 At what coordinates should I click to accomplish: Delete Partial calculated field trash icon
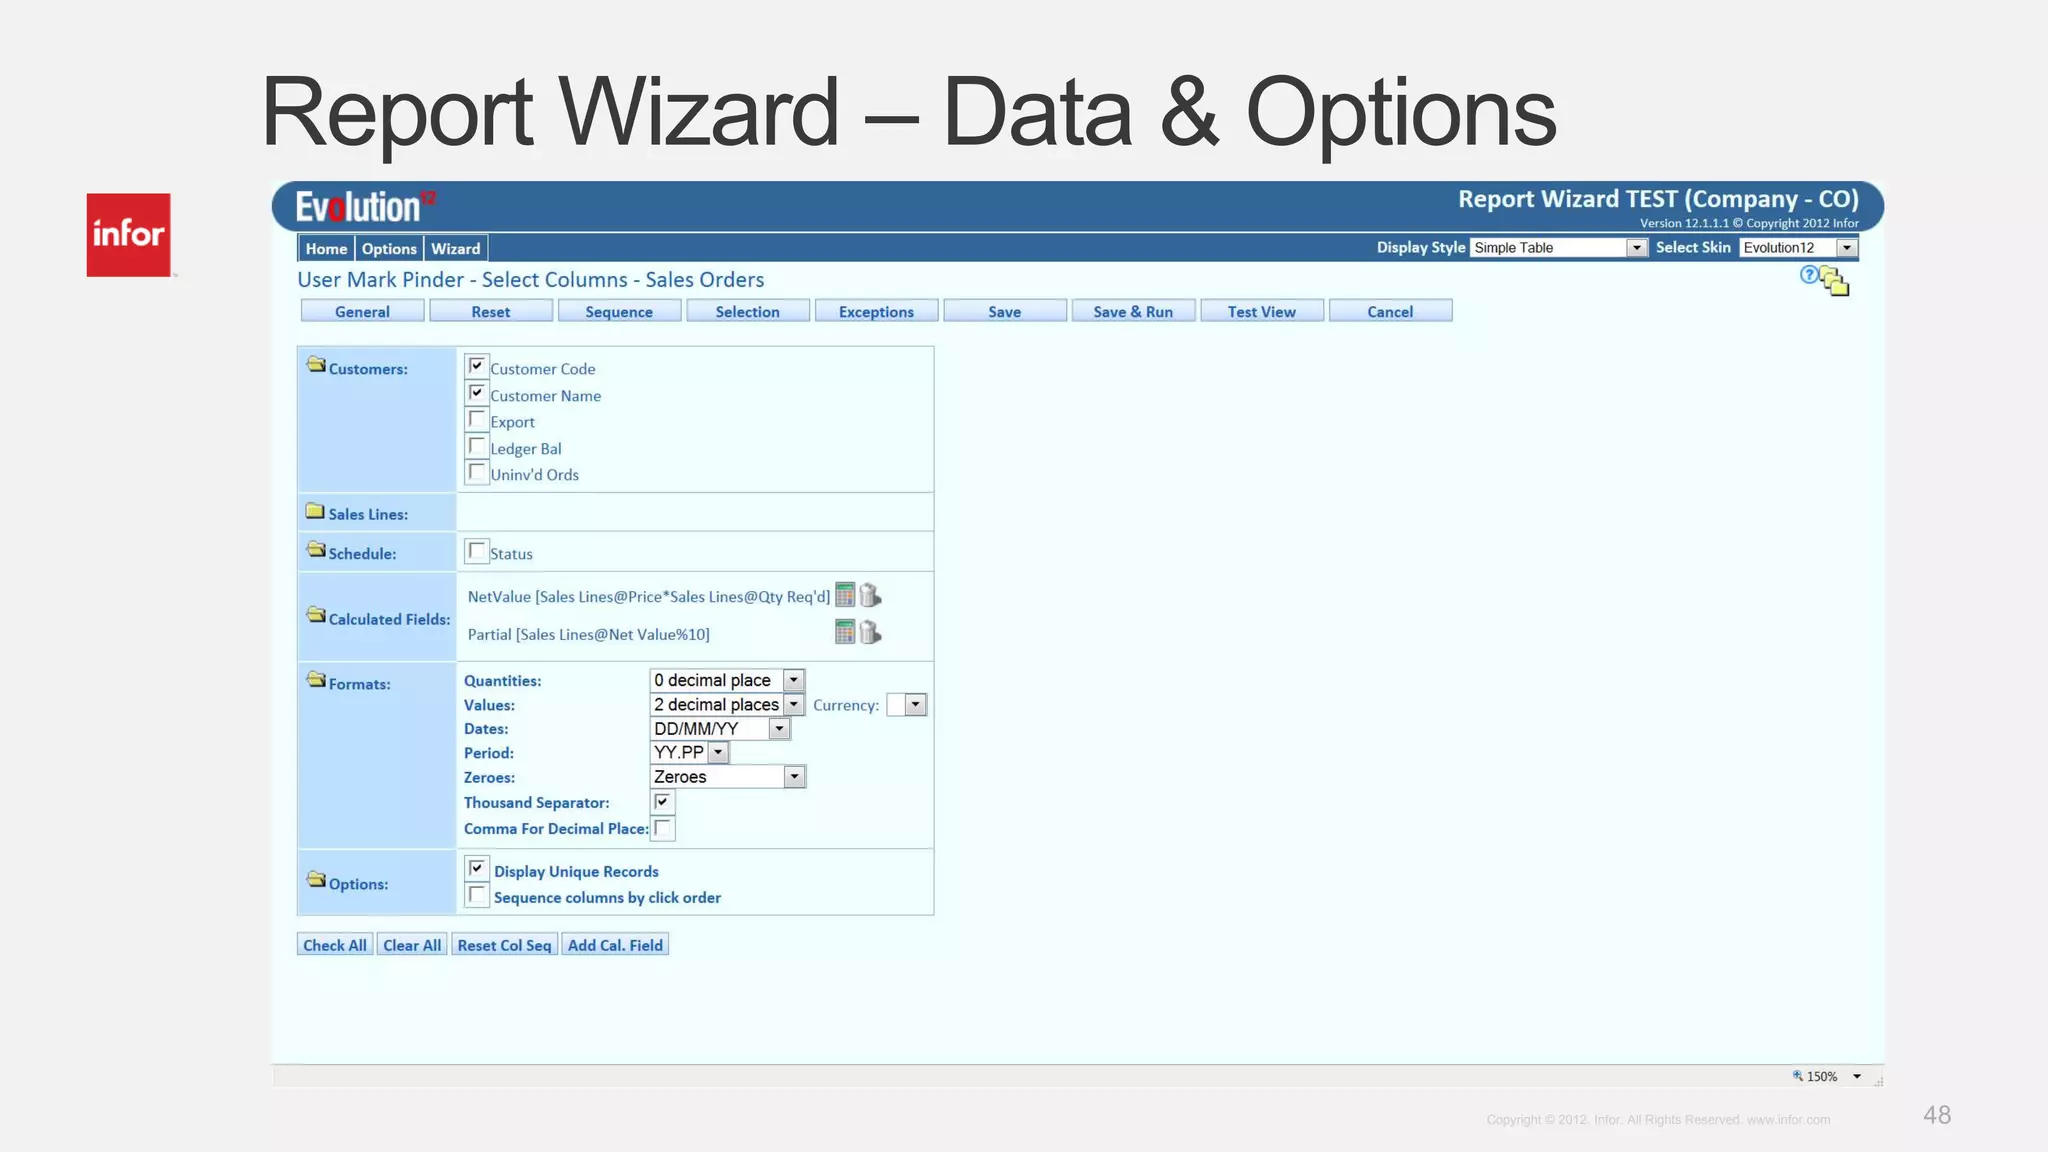coord(870,632)
